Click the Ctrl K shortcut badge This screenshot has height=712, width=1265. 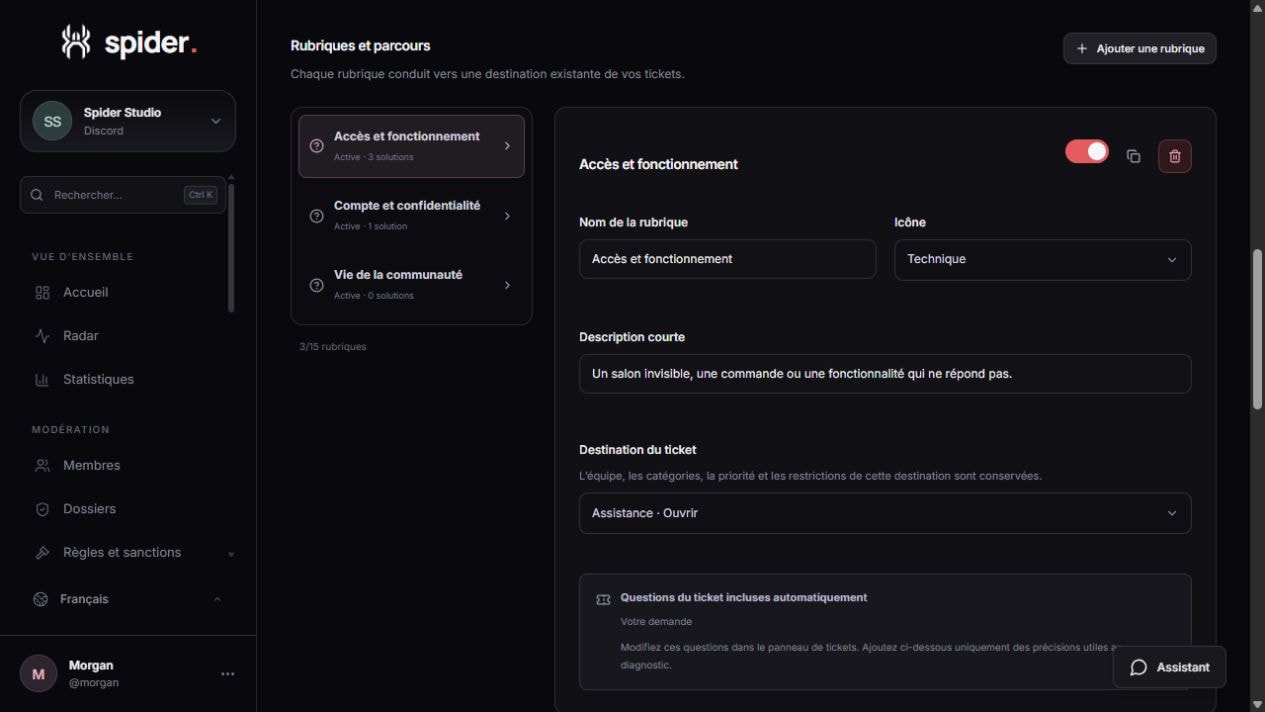(201, 195)
